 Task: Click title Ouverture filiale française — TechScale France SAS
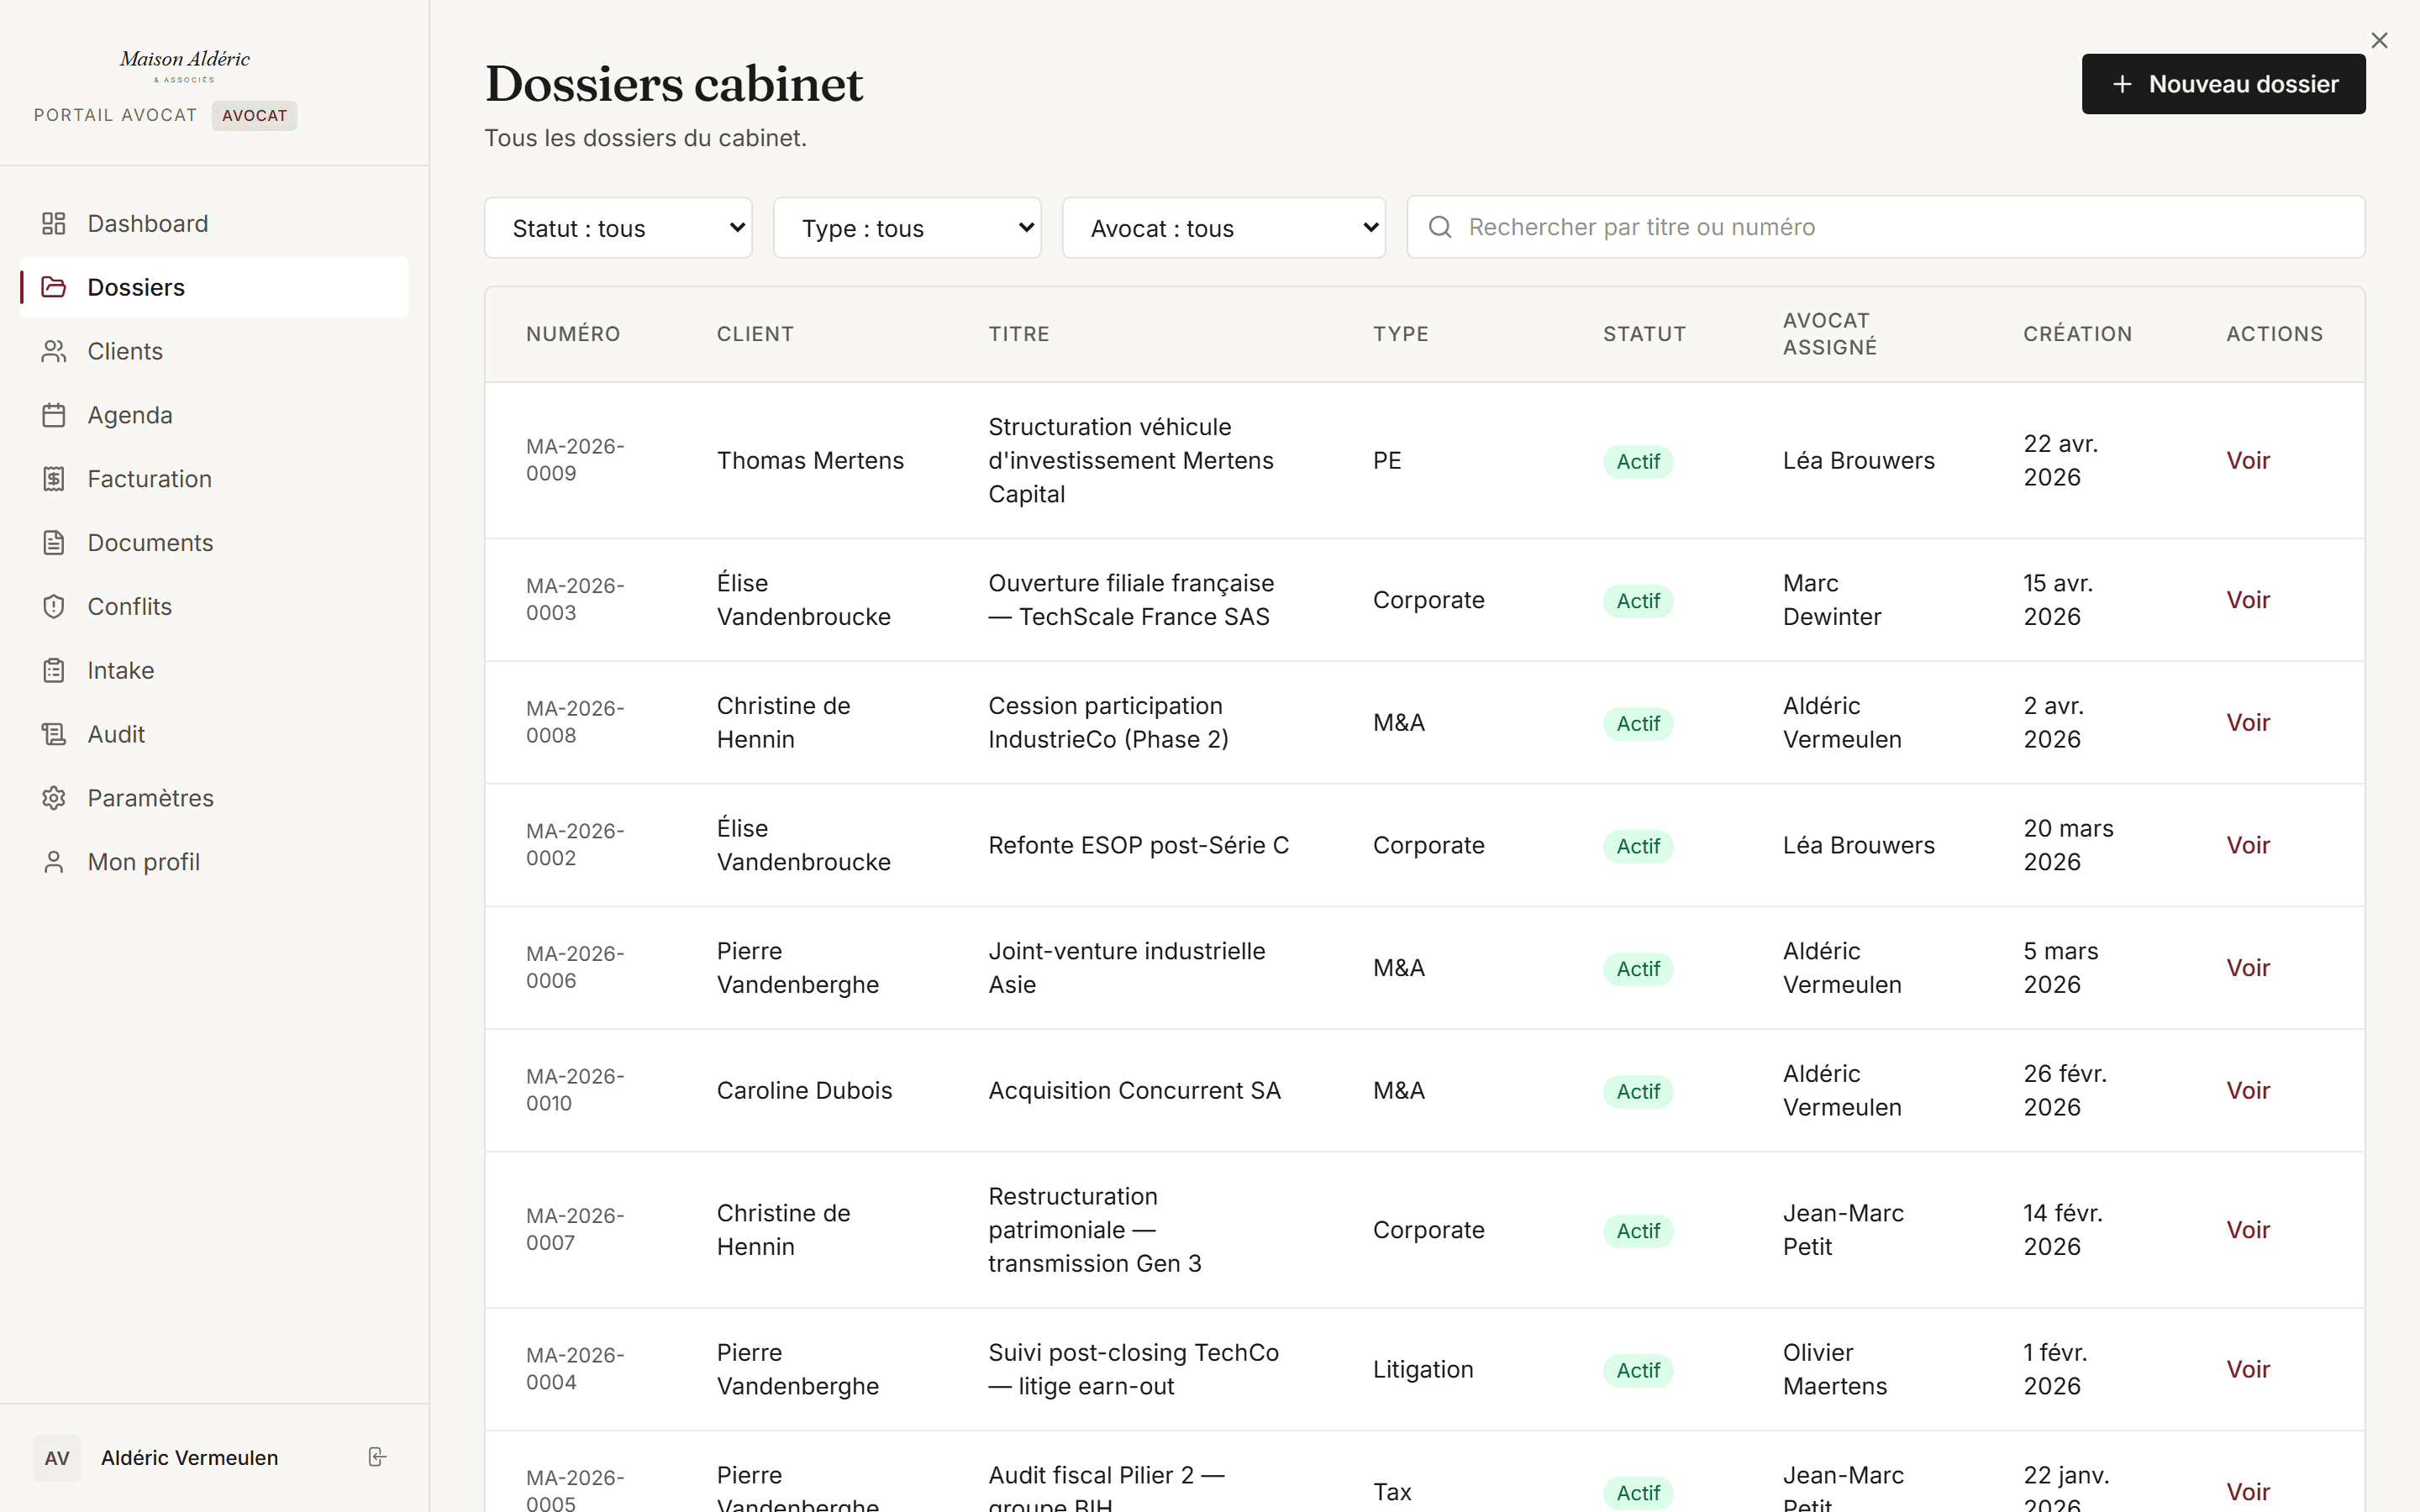click(x=1131, y=600)
